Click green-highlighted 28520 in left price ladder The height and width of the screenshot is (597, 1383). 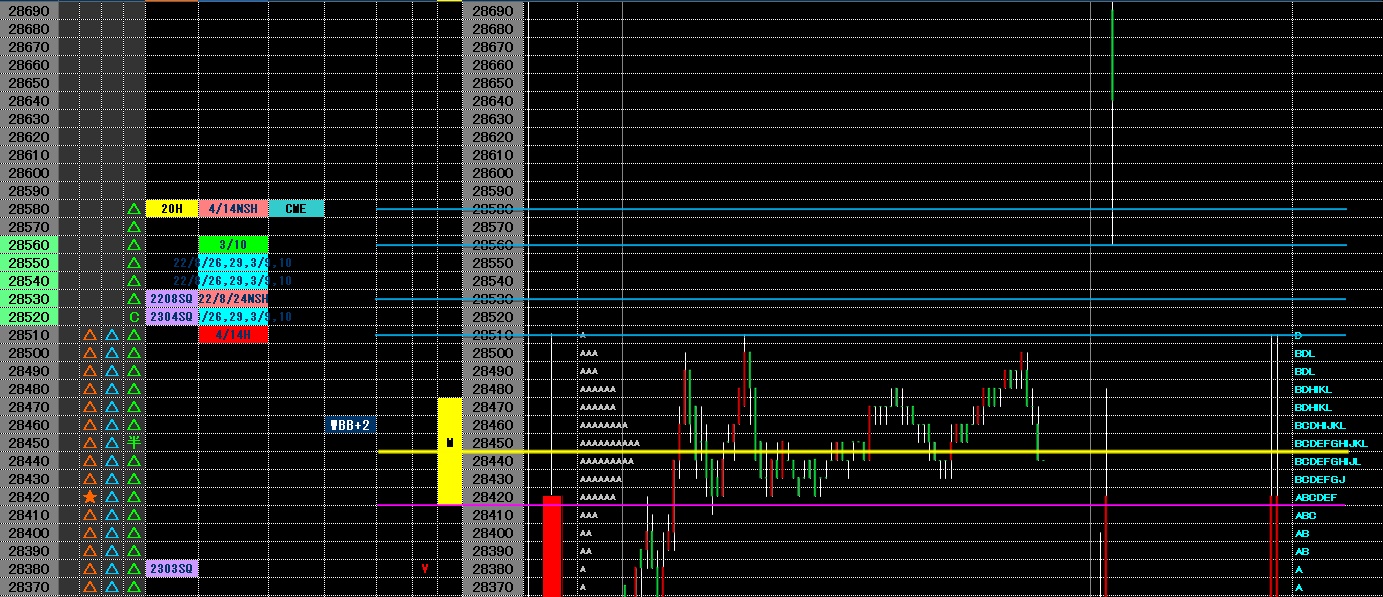[x=29, y=317]
